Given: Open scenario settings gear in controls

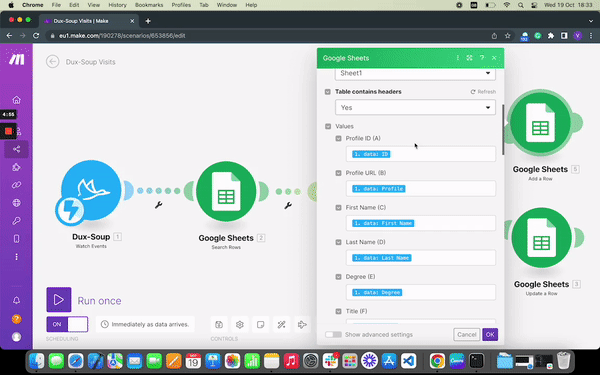Looking at the screenshot, I should [240, 324].
